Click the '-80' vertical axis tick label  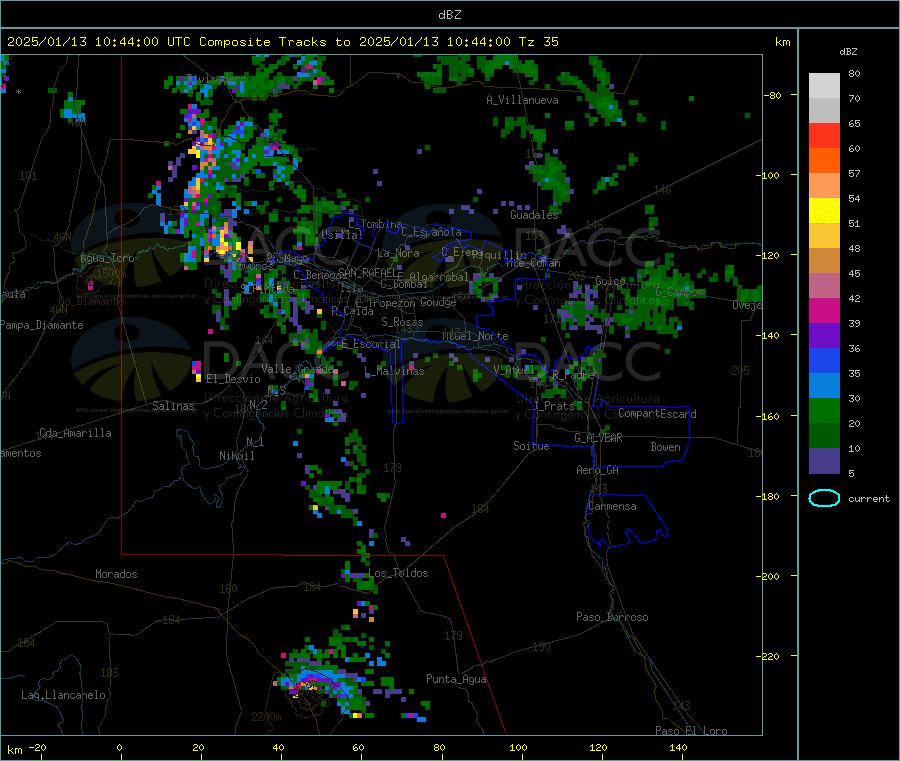(773, 95)
